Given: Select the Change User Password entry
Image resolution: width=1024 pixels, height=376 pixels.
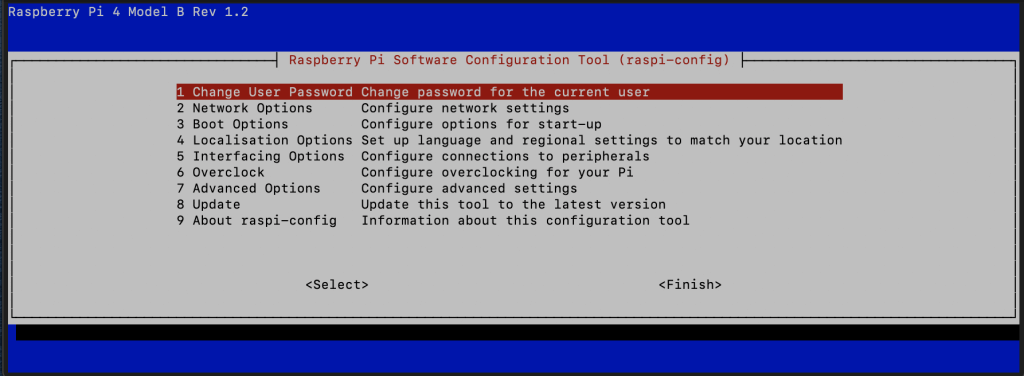Looking at the screenshot, I should 509,92.
